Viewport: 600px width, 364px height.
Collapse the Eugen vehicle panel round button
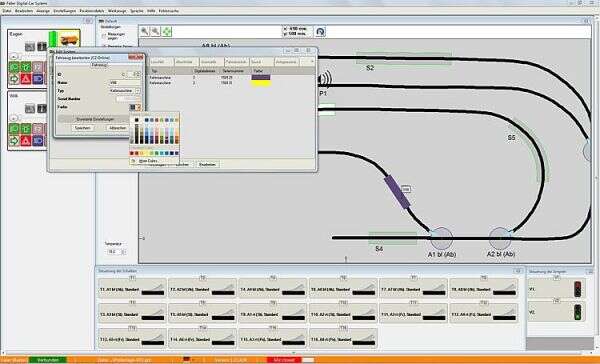pos(14,56)
